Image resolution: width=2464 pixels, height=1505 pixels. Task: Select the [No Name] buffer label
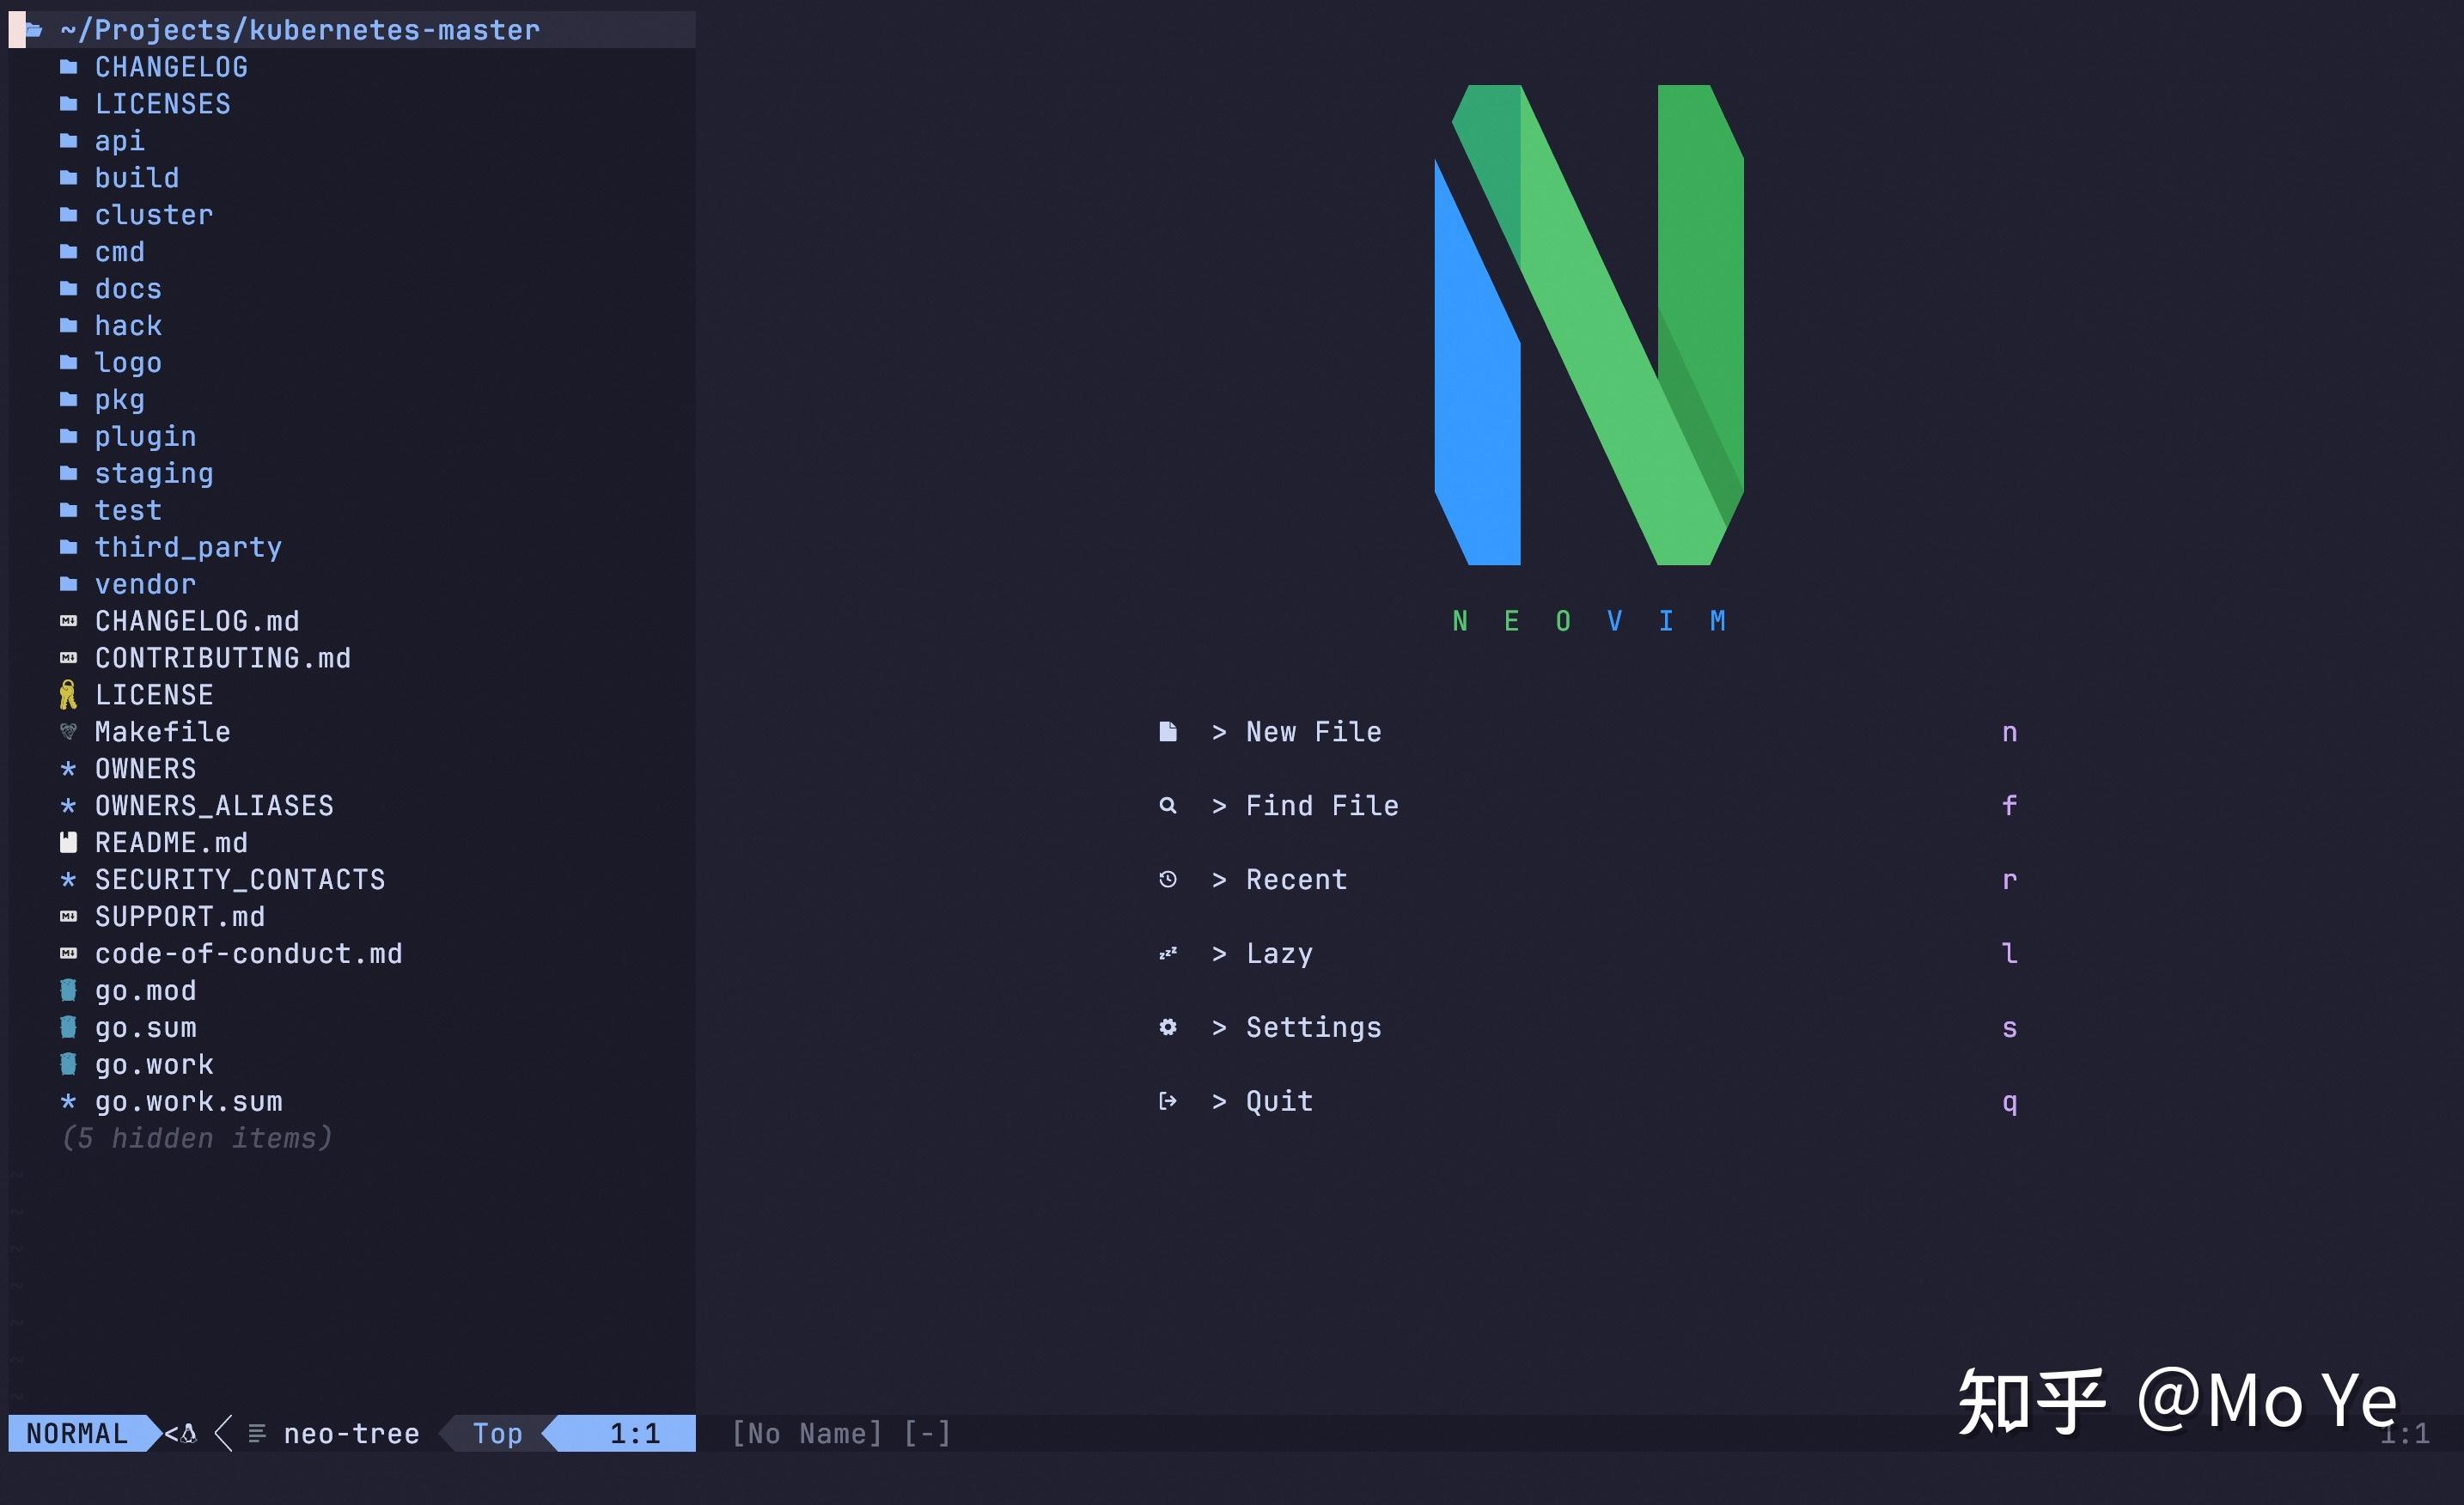(808, 1433)
